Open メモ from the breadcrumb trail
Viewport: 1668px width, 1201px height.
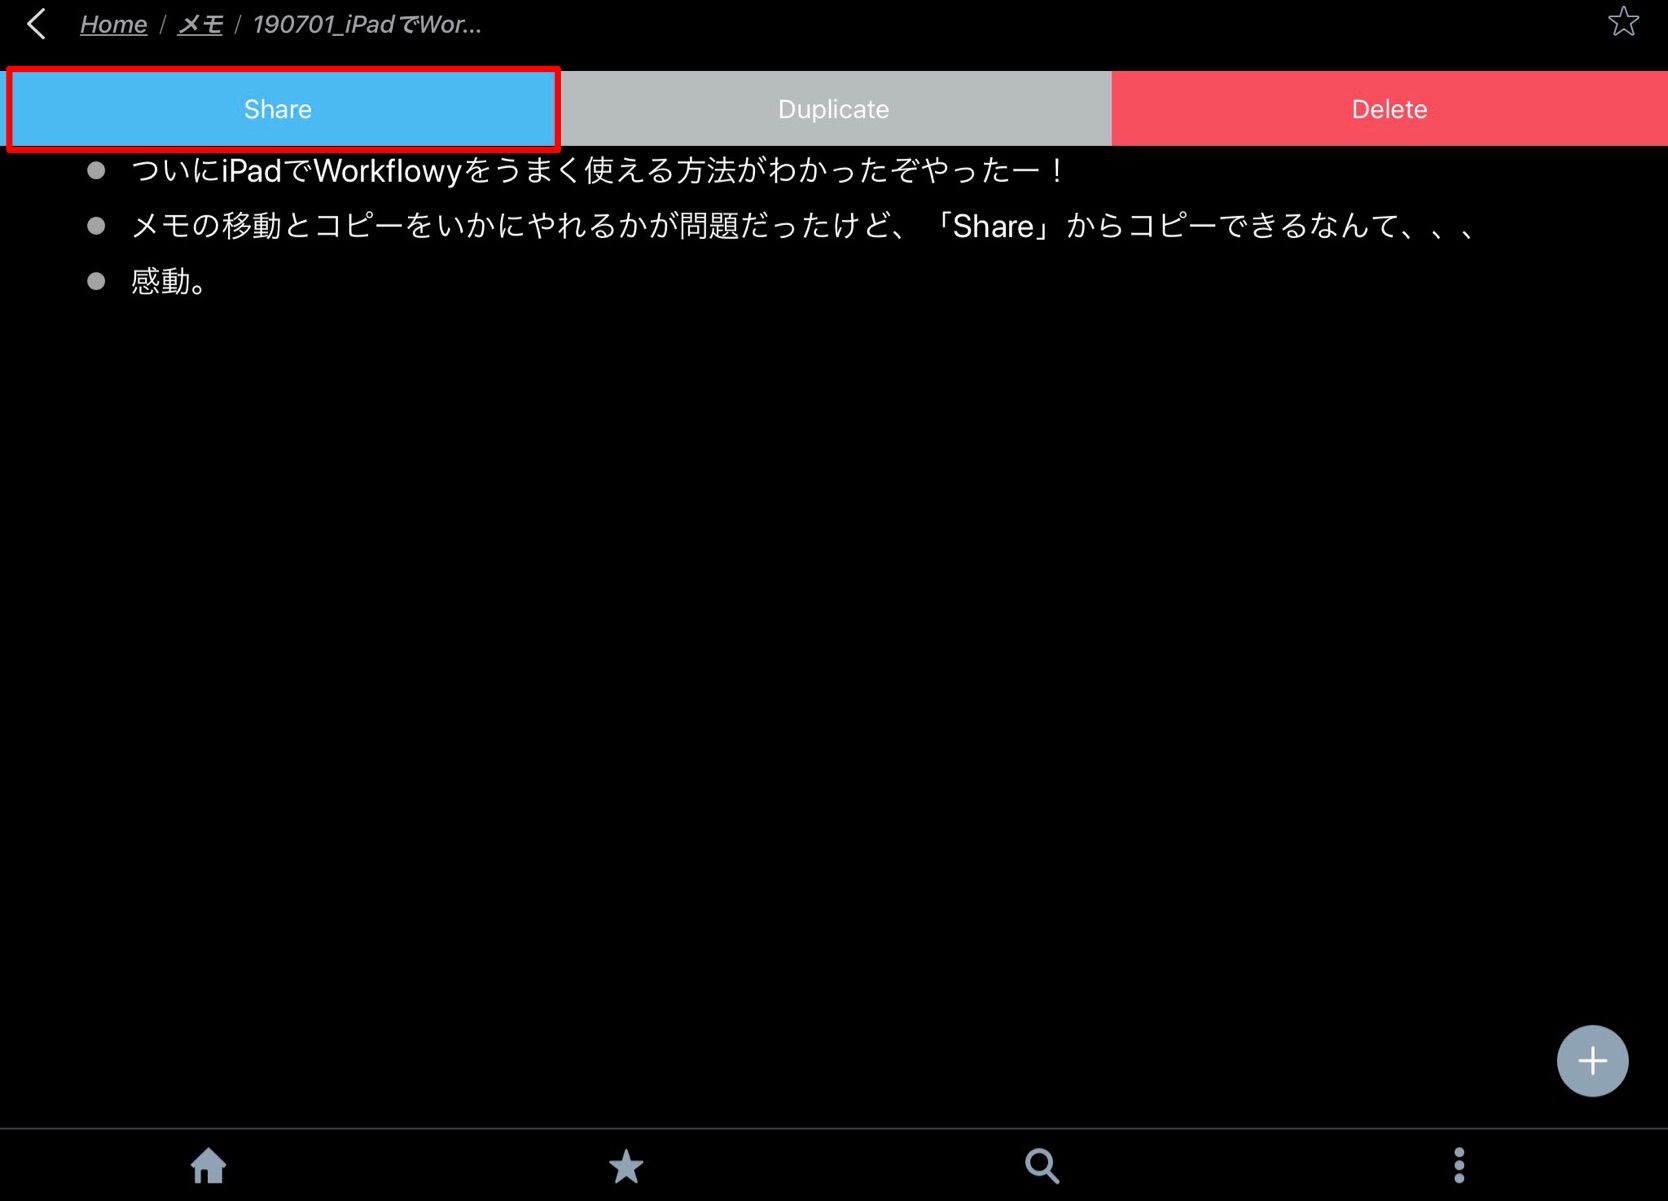tap(199, 24)
